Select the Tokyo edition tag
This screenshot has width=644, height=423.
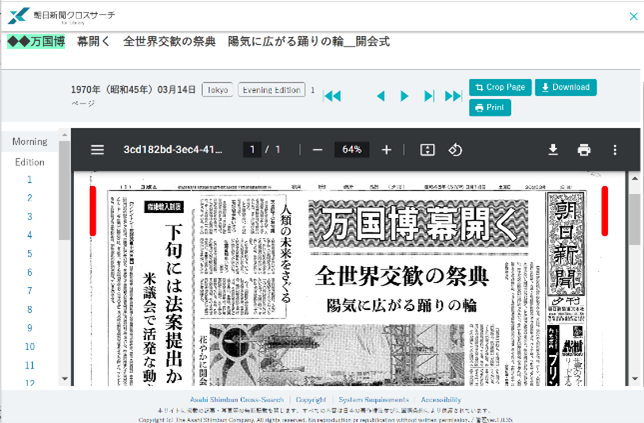click(x=217, y=90)
